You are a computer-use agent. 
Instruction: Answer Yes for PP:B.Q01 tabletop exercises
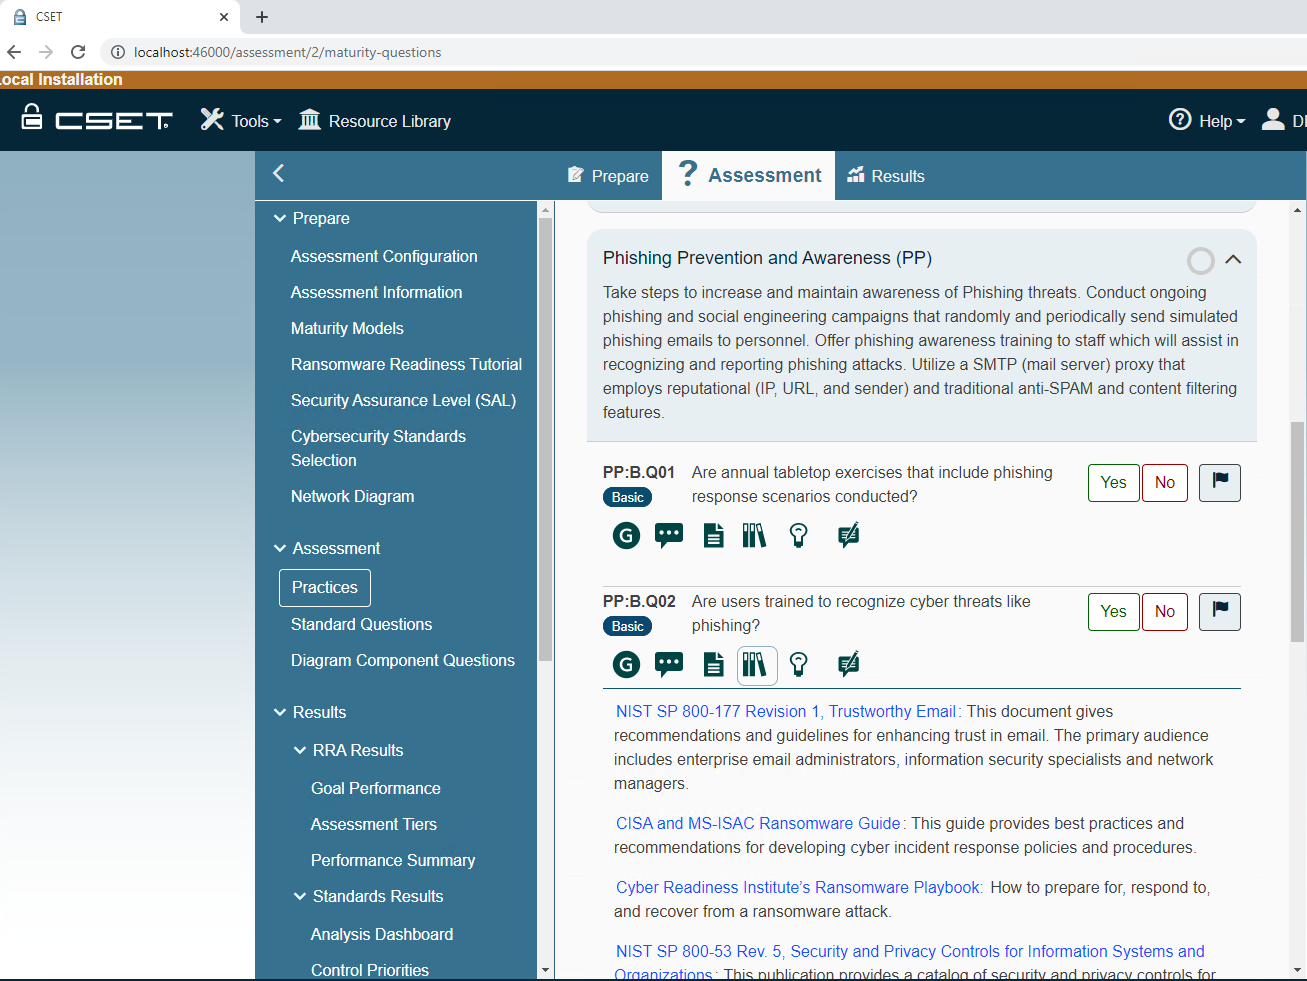(1113, 483)
